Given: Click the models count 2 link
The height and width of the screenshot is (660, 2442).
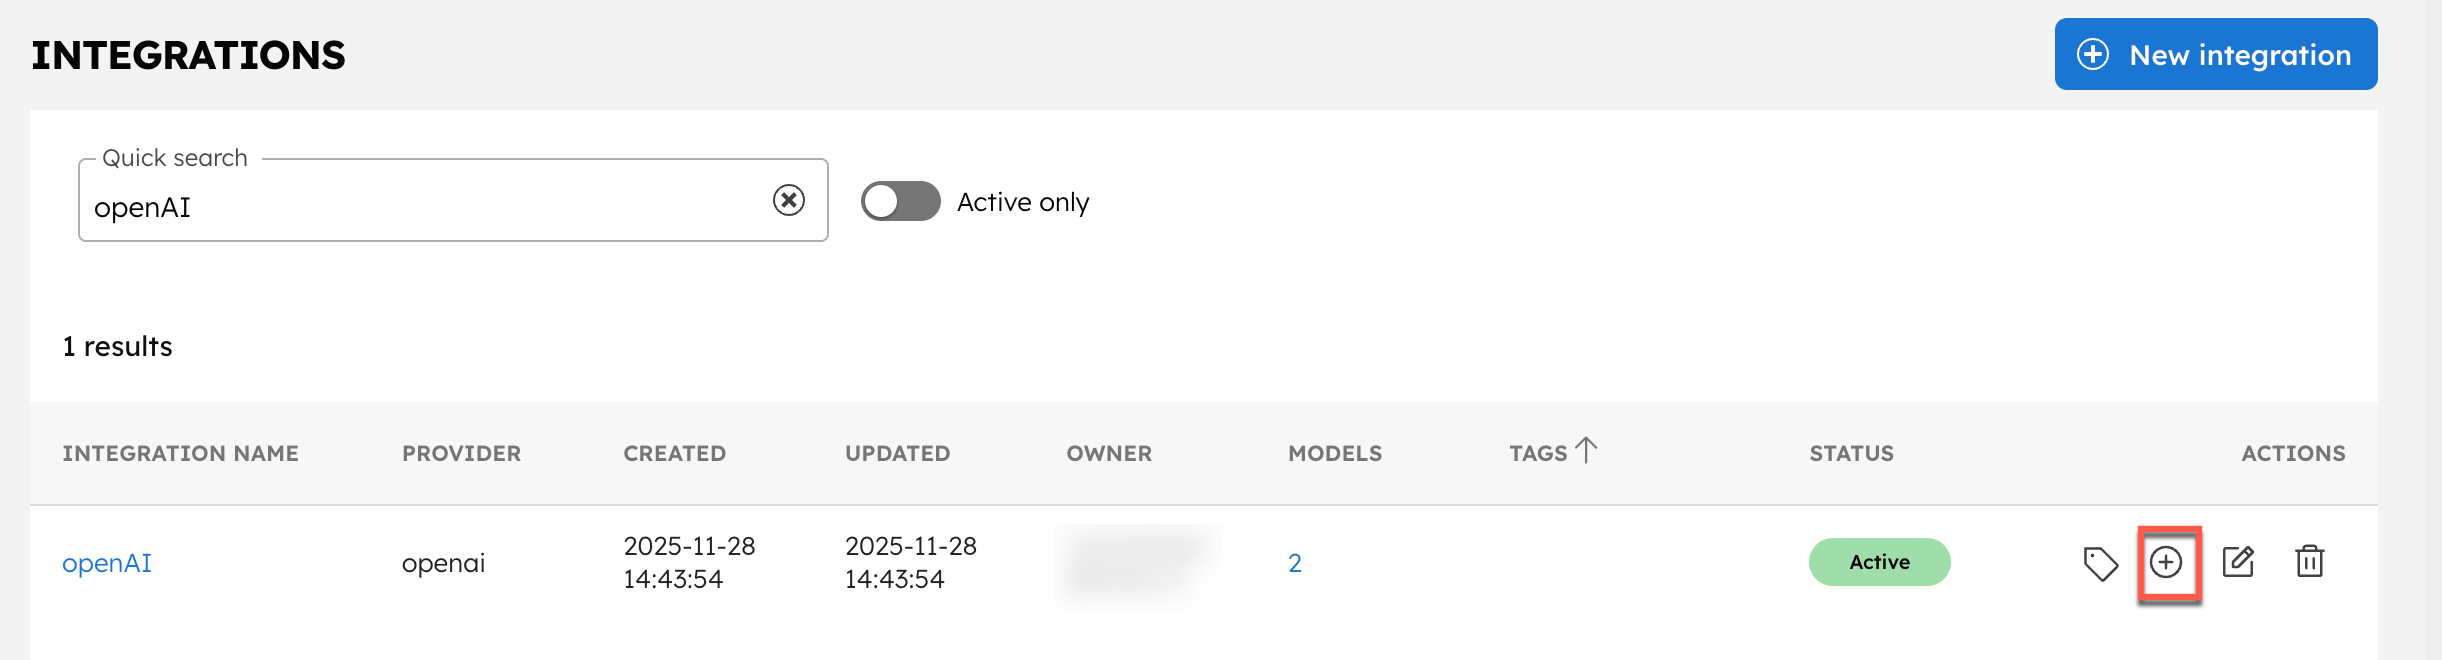Looking at the screenshot, I should [1294, 562].
